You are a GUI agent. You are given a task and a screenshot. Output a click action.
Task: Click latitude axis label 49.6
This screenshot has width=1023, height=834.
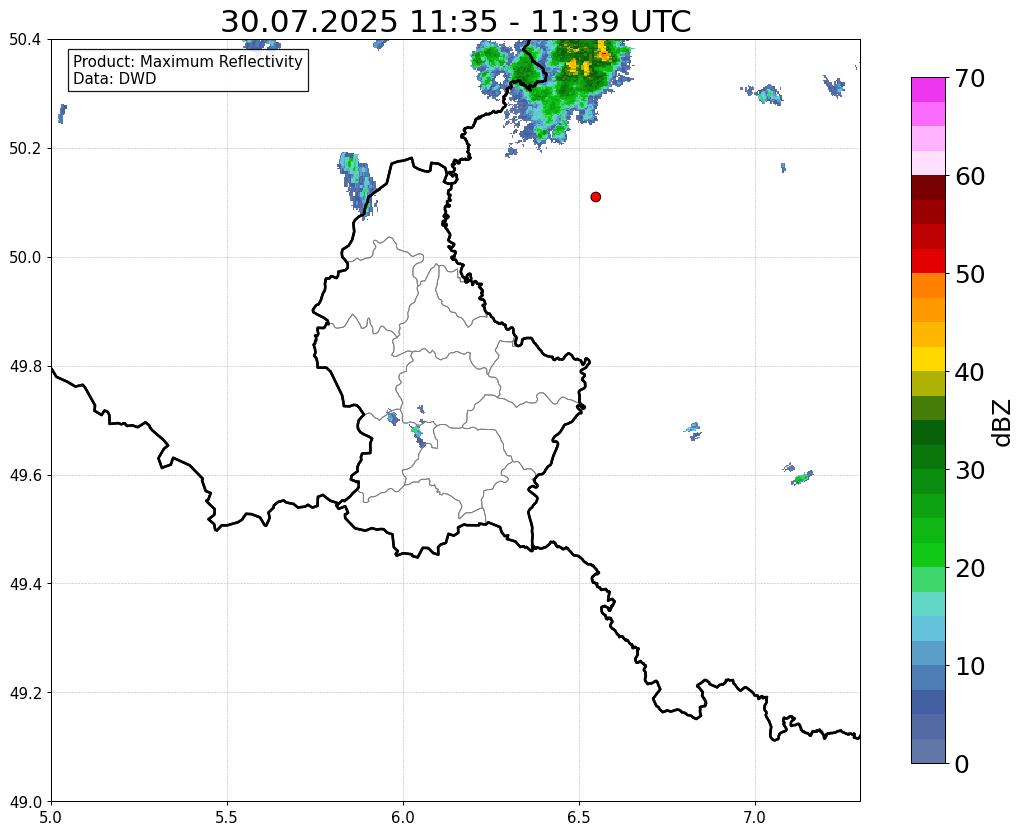click(25, 476)
